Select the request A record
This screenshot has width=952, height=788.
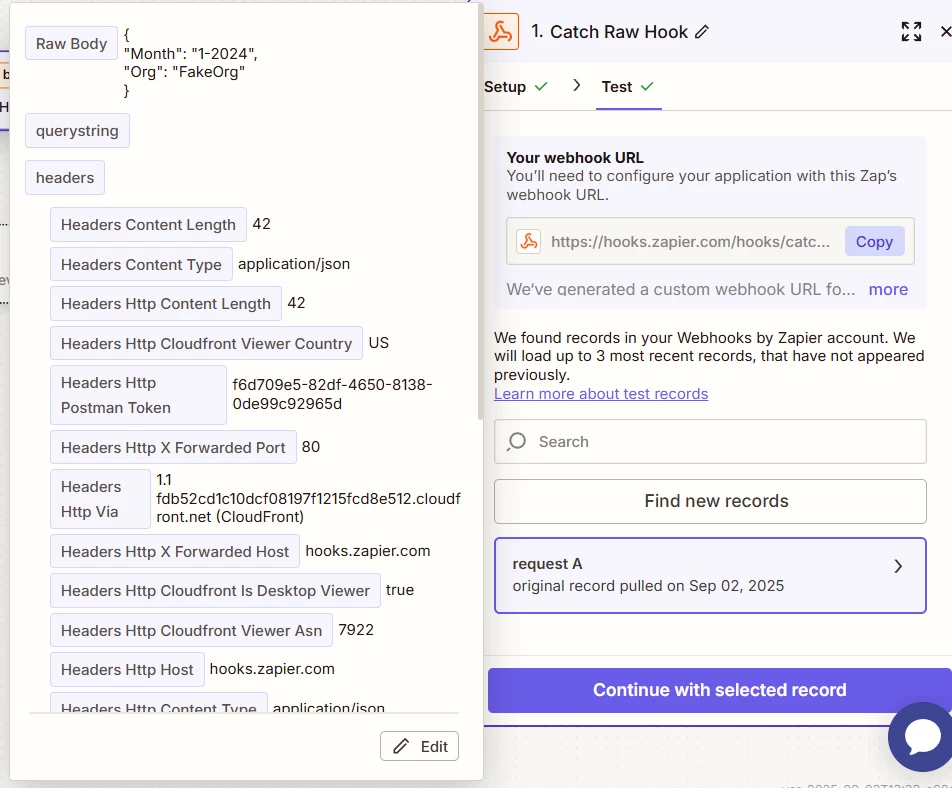[710, 575]
